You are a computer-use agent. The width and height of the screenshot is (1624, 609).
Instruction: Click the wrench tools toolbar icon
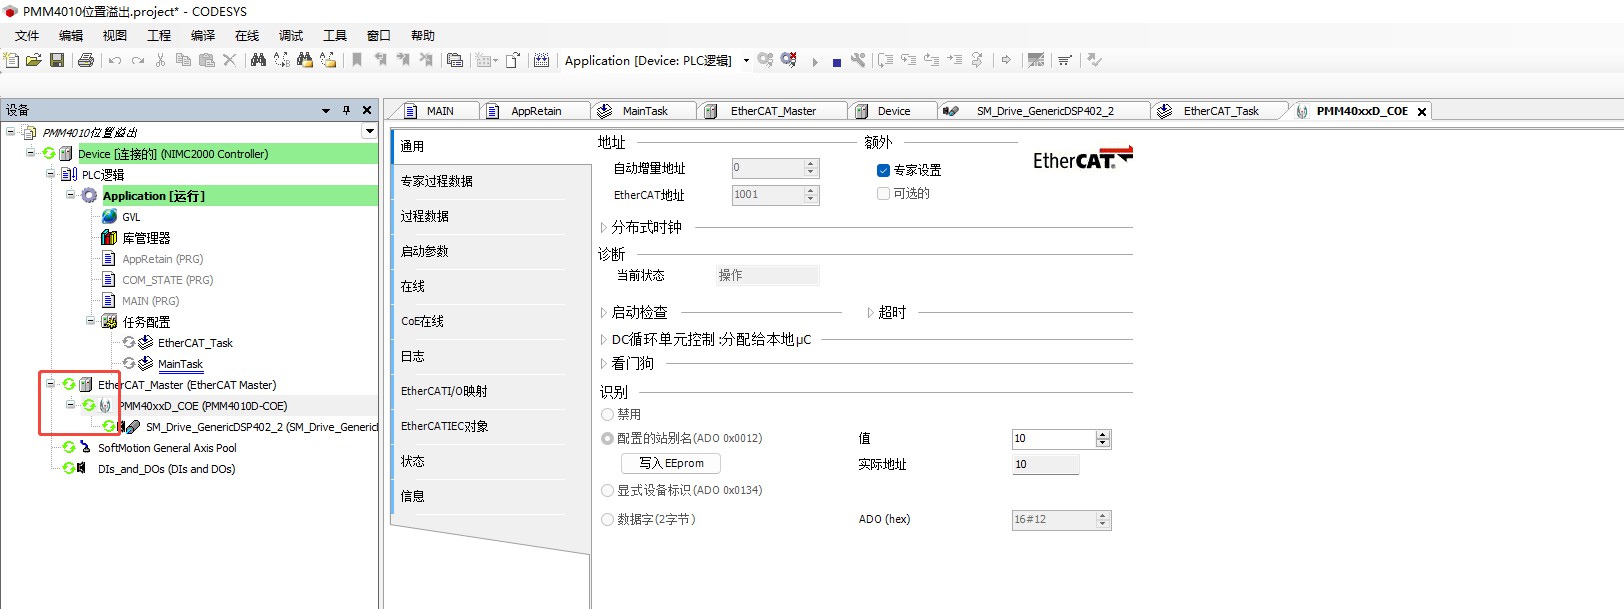click(858, 60)
